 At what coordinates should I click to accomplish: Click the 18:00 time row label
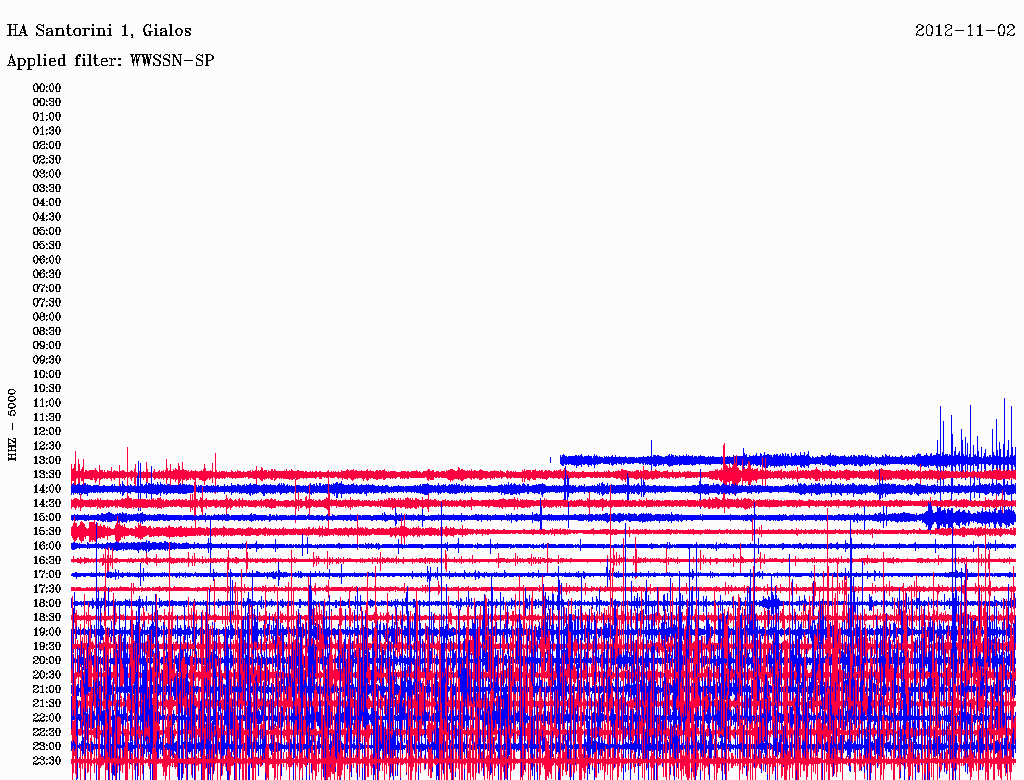[47, 603]
